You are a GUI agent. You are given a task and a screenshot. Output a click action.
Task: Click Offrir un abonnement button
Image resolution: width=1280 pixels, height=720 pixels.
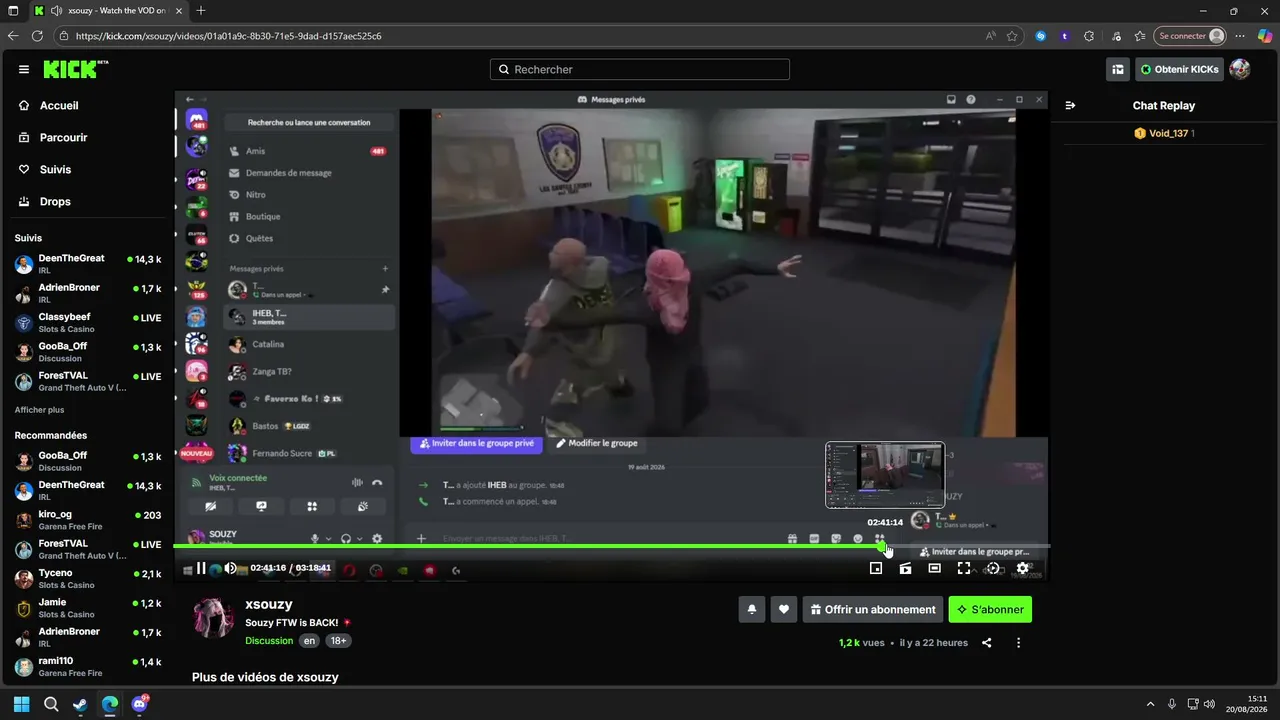873,609
